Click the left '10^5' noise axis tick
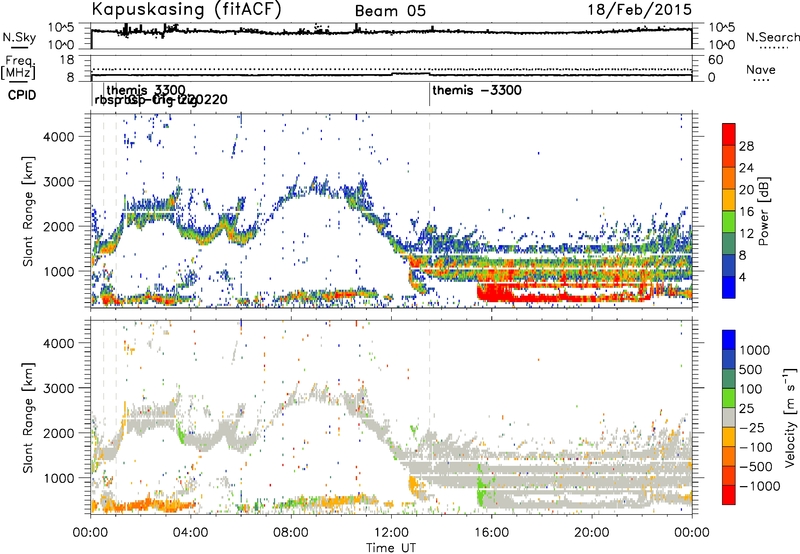The height and width of the screenshot is (554, 800). (61, 27)
